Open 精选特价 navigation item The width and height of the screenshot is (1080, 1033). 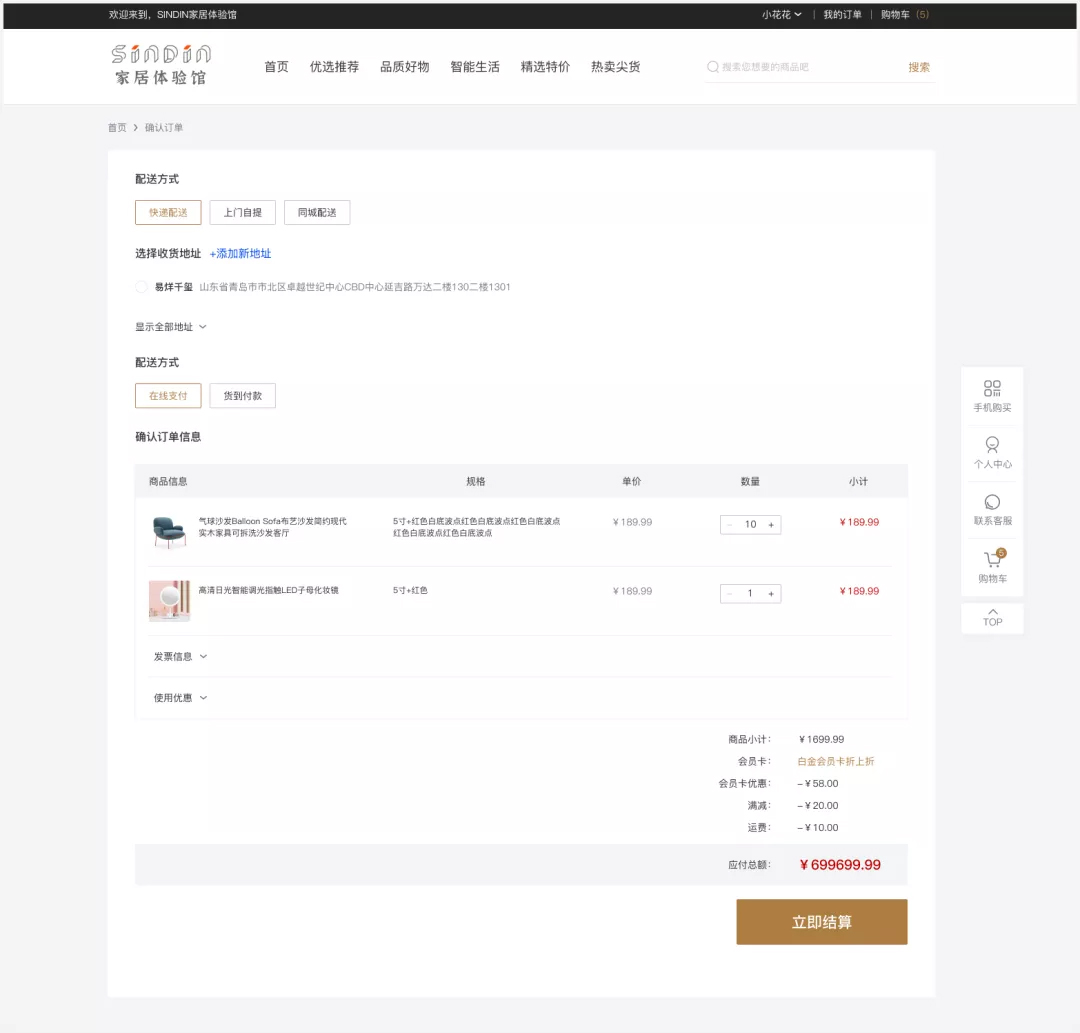tap(545, 67)
